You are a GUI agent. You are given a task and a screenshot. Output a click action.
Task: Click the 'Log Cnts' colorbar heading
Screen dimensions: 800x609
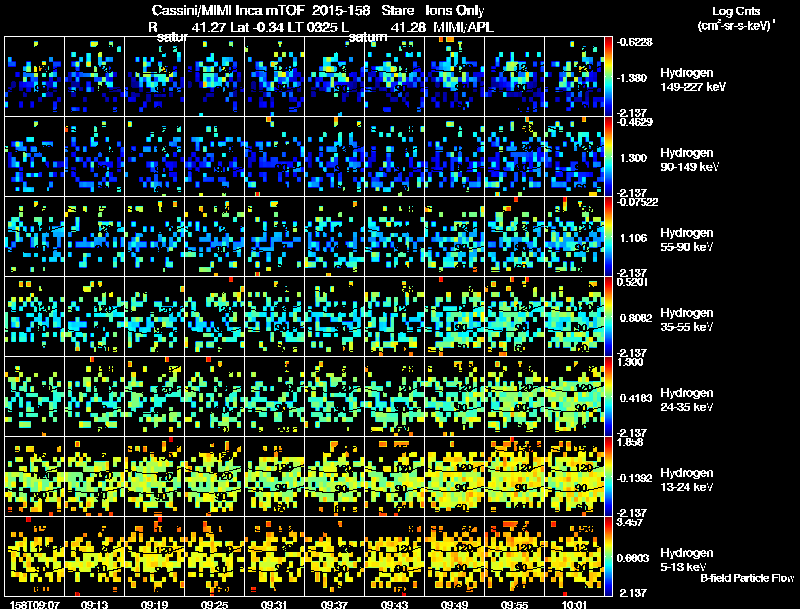(x=736, y=11)
